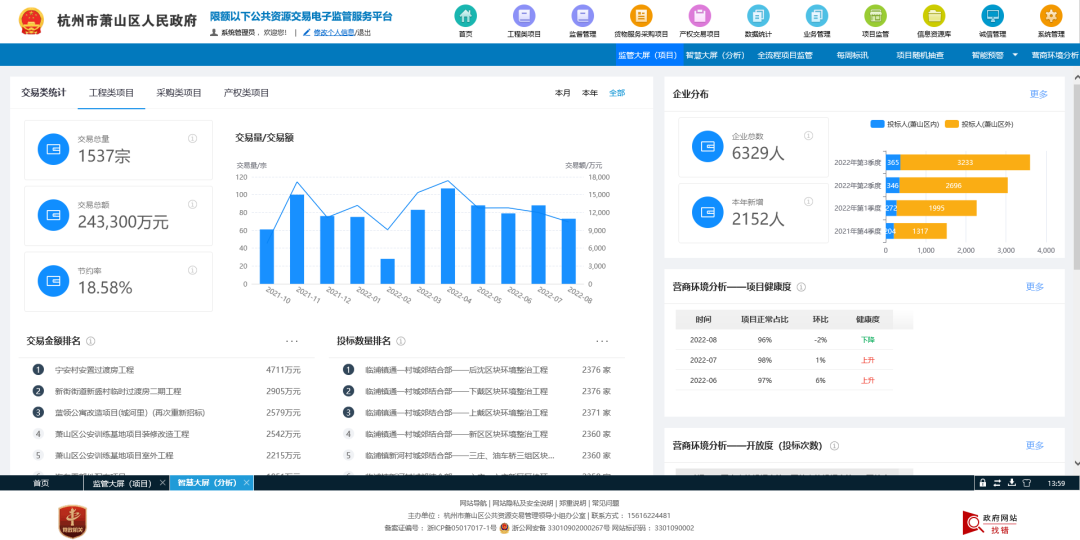
Task: Select 全流程项目监管 in the blue menu bar
Action: tap(785, 55)
